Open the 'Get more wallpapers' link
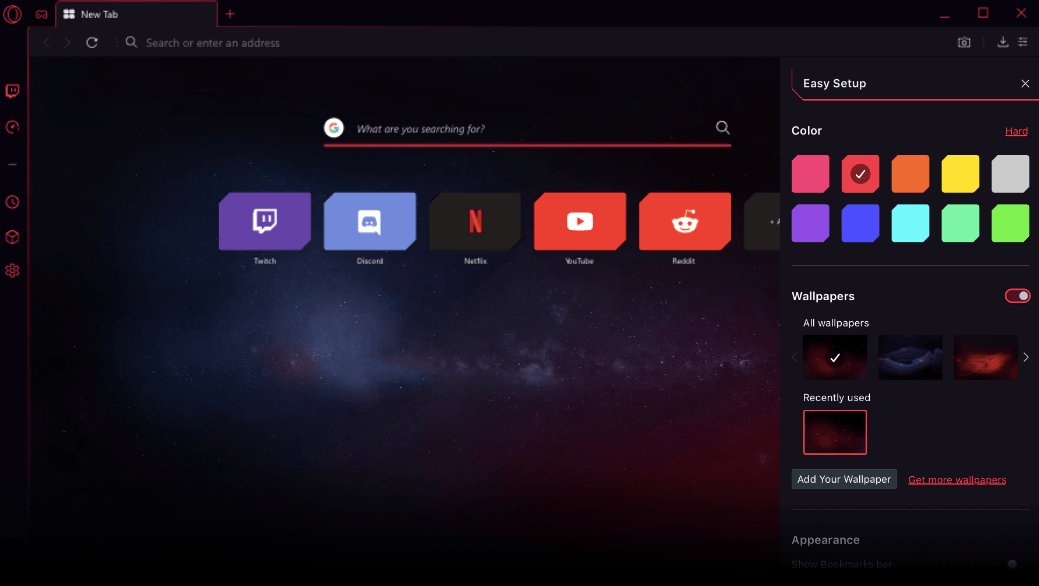 pos(957,480)
